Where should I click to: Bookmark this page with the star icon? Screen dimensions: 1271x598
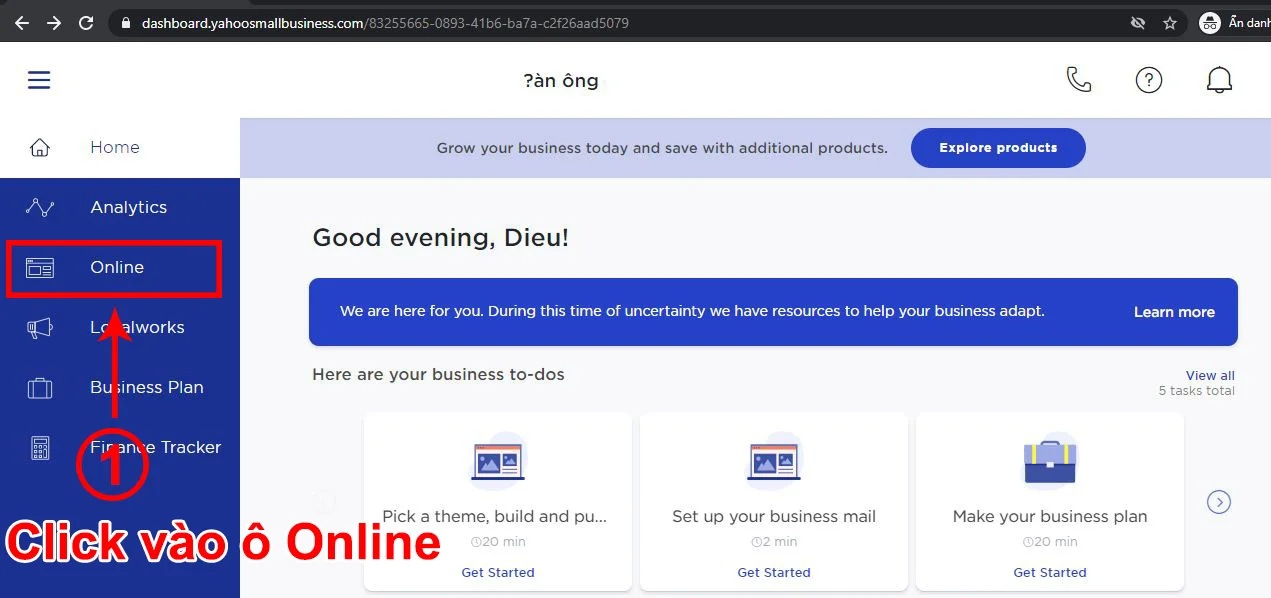point(1168,21)
